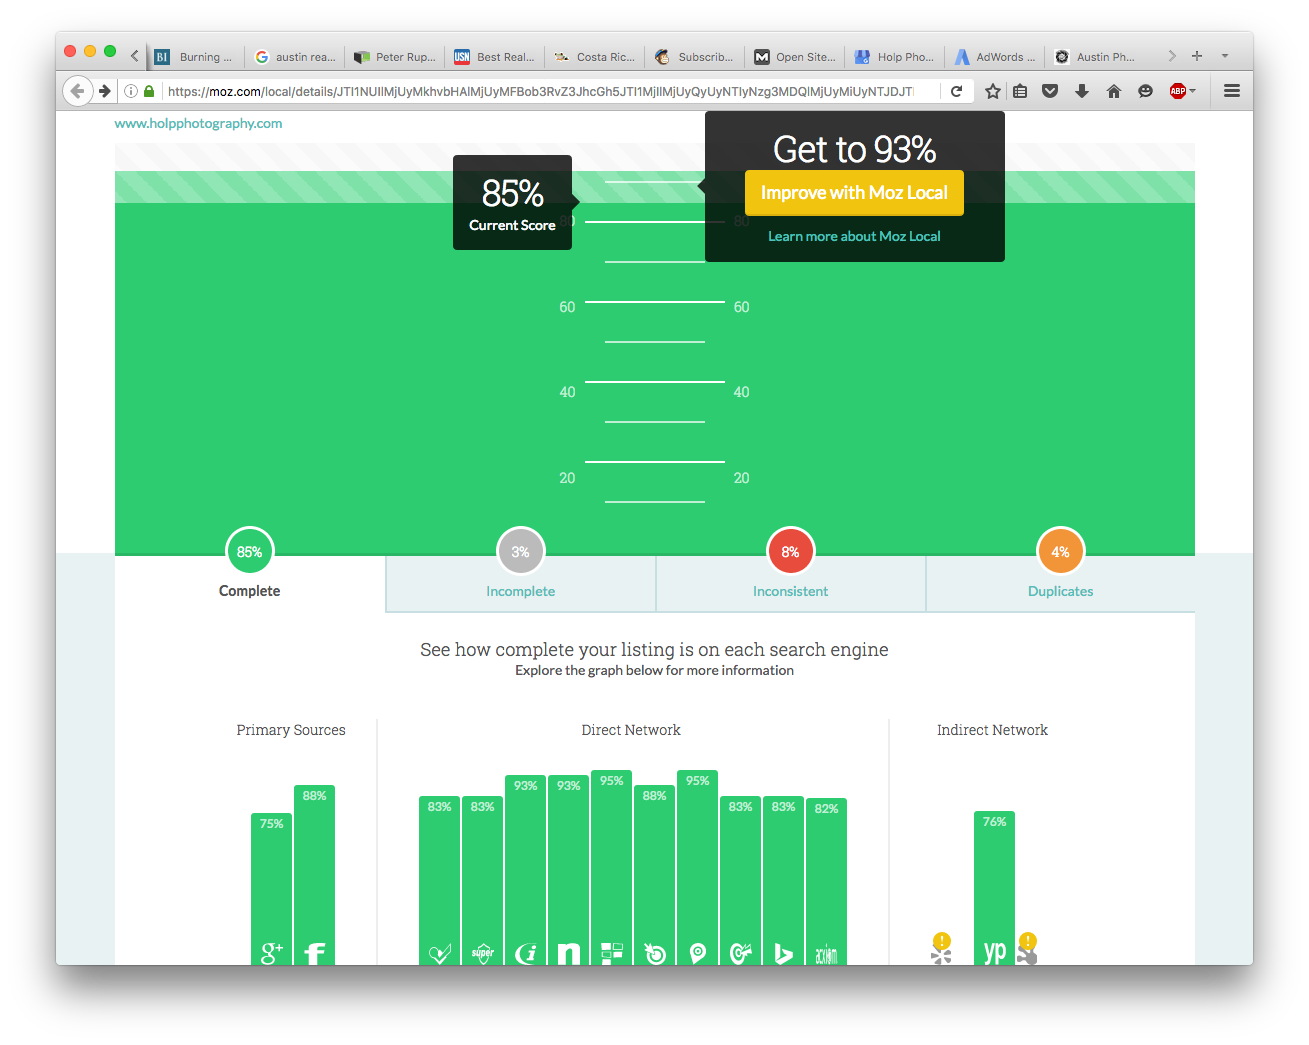This screenshot has height=1045, width=1309.
Task: Switch to the Burning tab
Action: [x=194, y=57]
